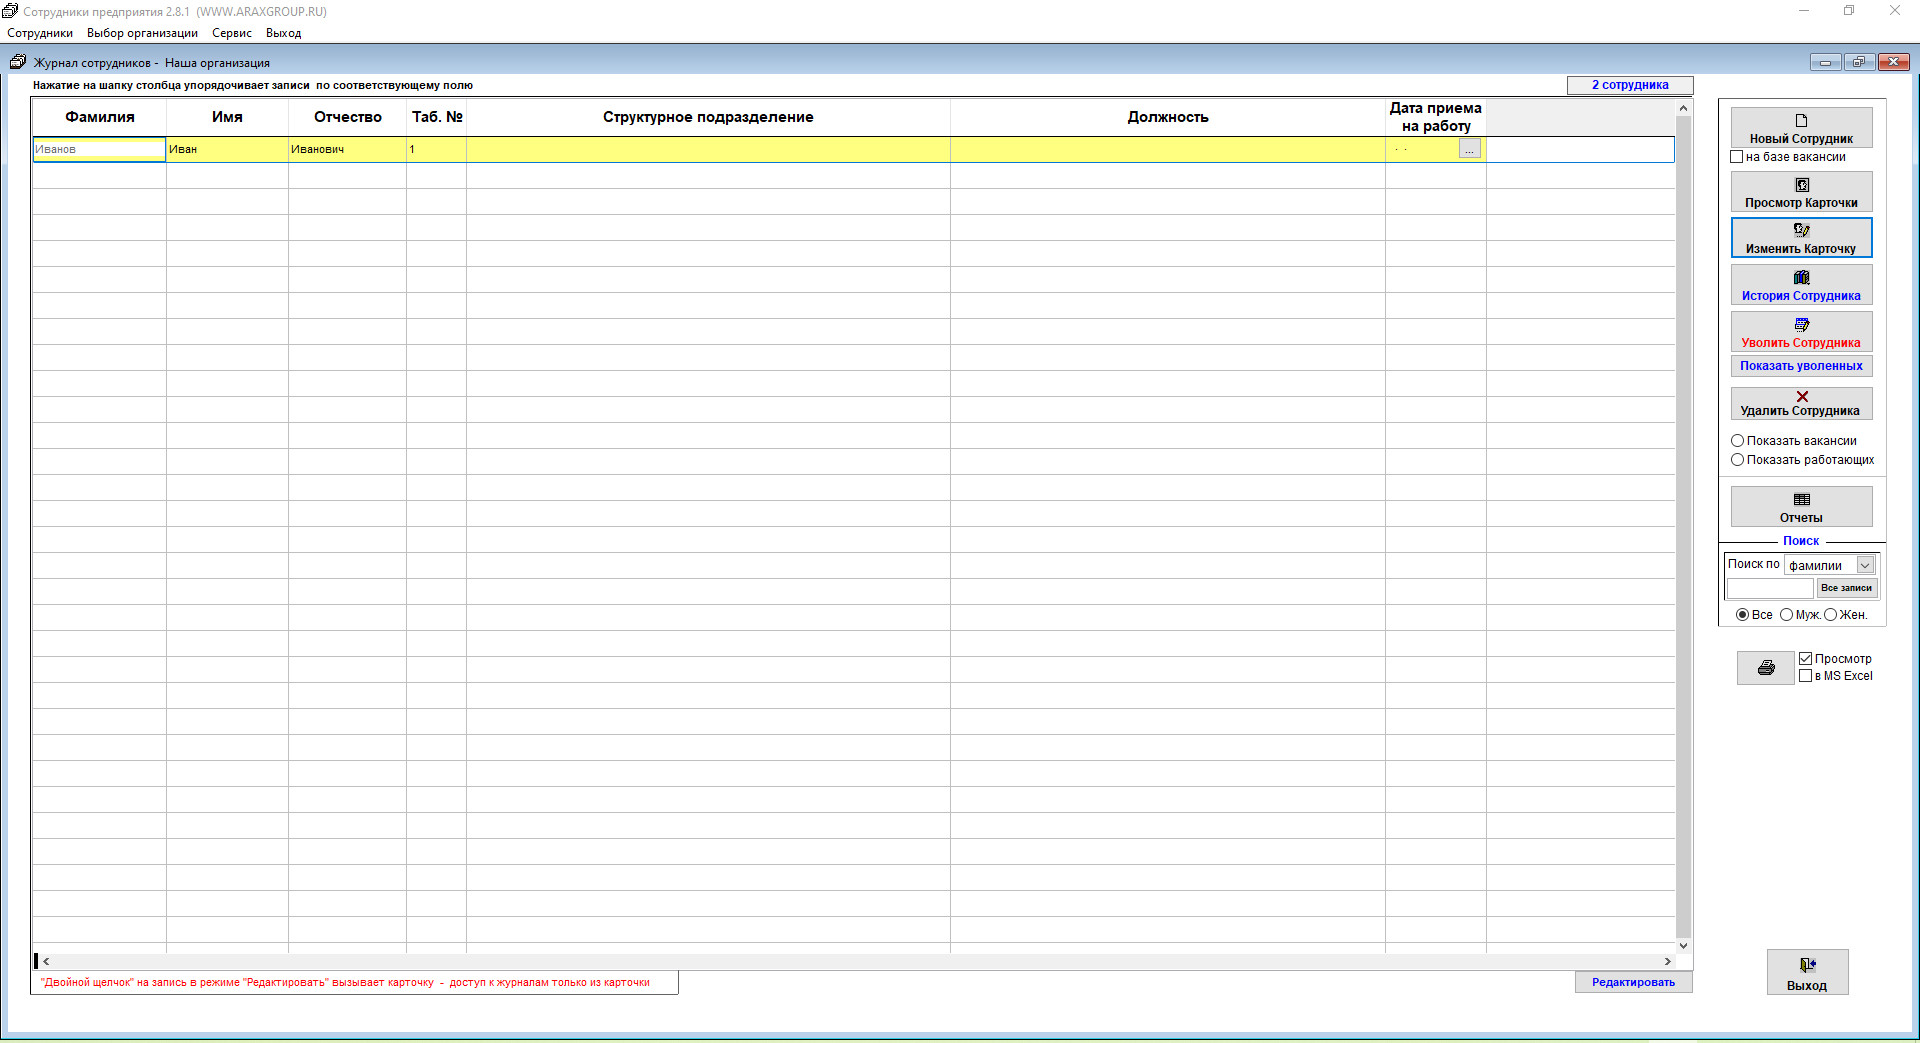Select Показать работающих radio button
This screenshot has height=1043, width=1920.
tap(1738, 460)
